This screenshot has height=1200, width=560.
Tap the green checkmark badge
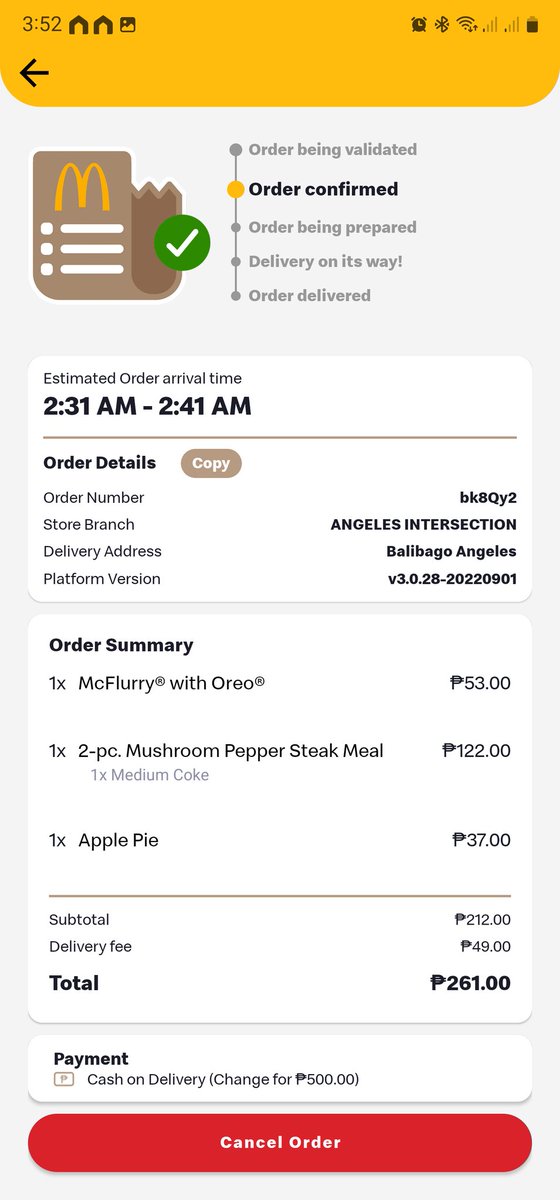[181, 243]
